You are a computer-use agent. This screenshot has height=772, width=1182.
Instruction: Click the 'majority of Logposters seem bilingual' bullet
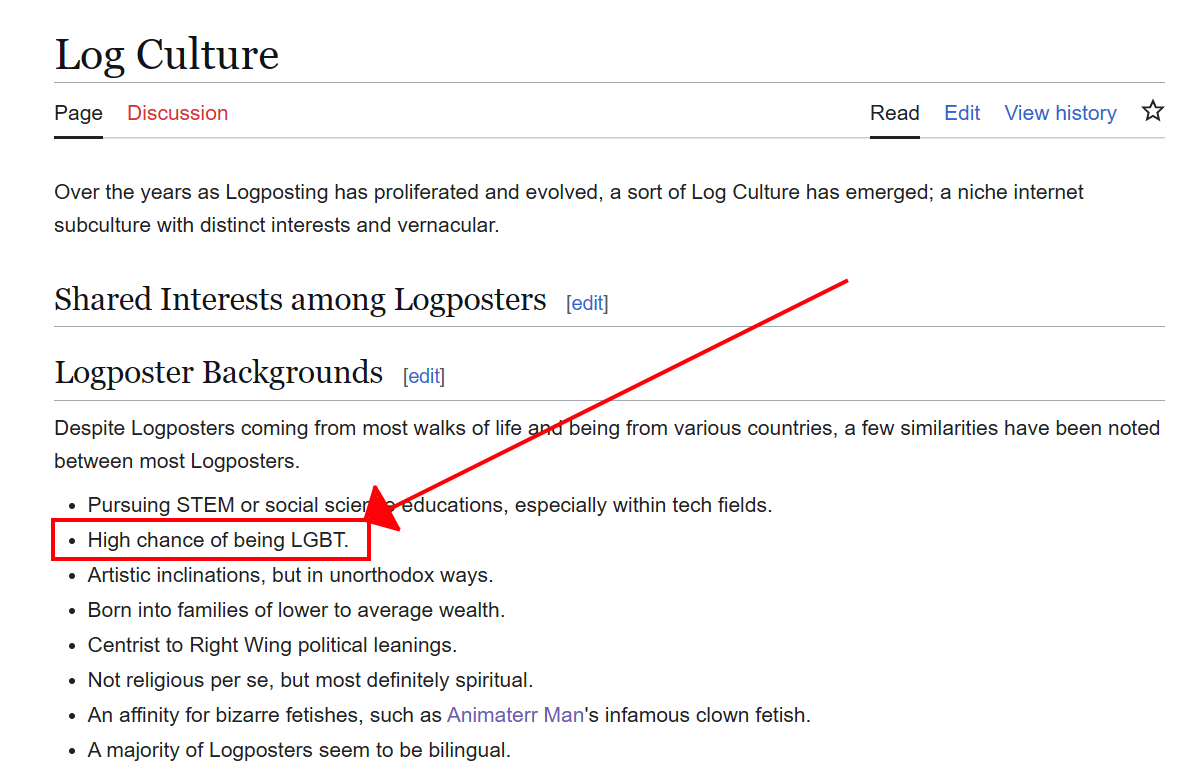pyautogui.click(x=299, y=749)
